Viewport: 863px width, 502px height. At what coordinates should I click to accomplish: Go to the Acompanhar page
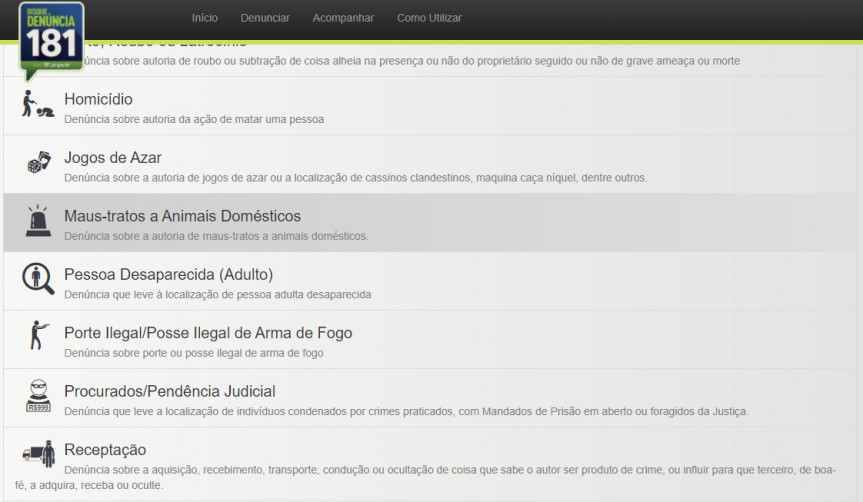[x=343, y=18]
